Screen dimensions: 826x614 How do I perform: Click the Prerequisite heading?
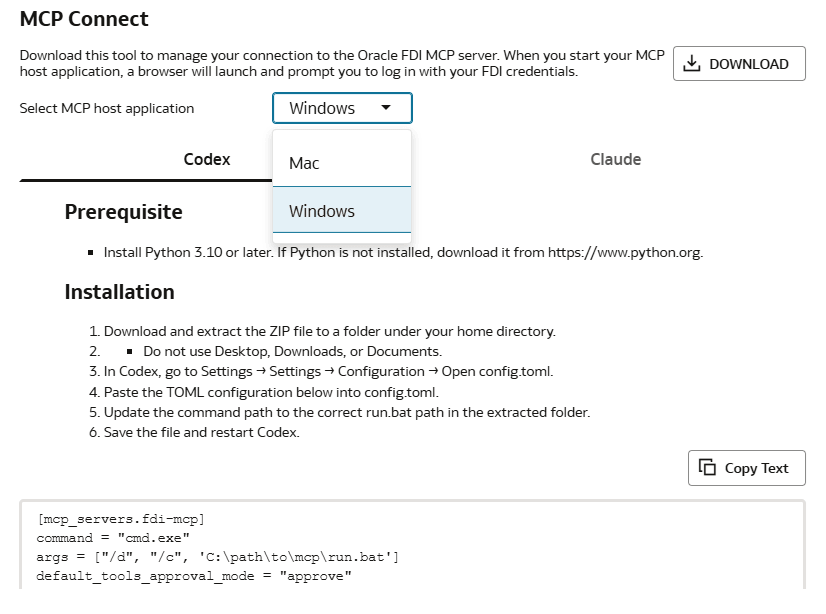pos(123,212)
